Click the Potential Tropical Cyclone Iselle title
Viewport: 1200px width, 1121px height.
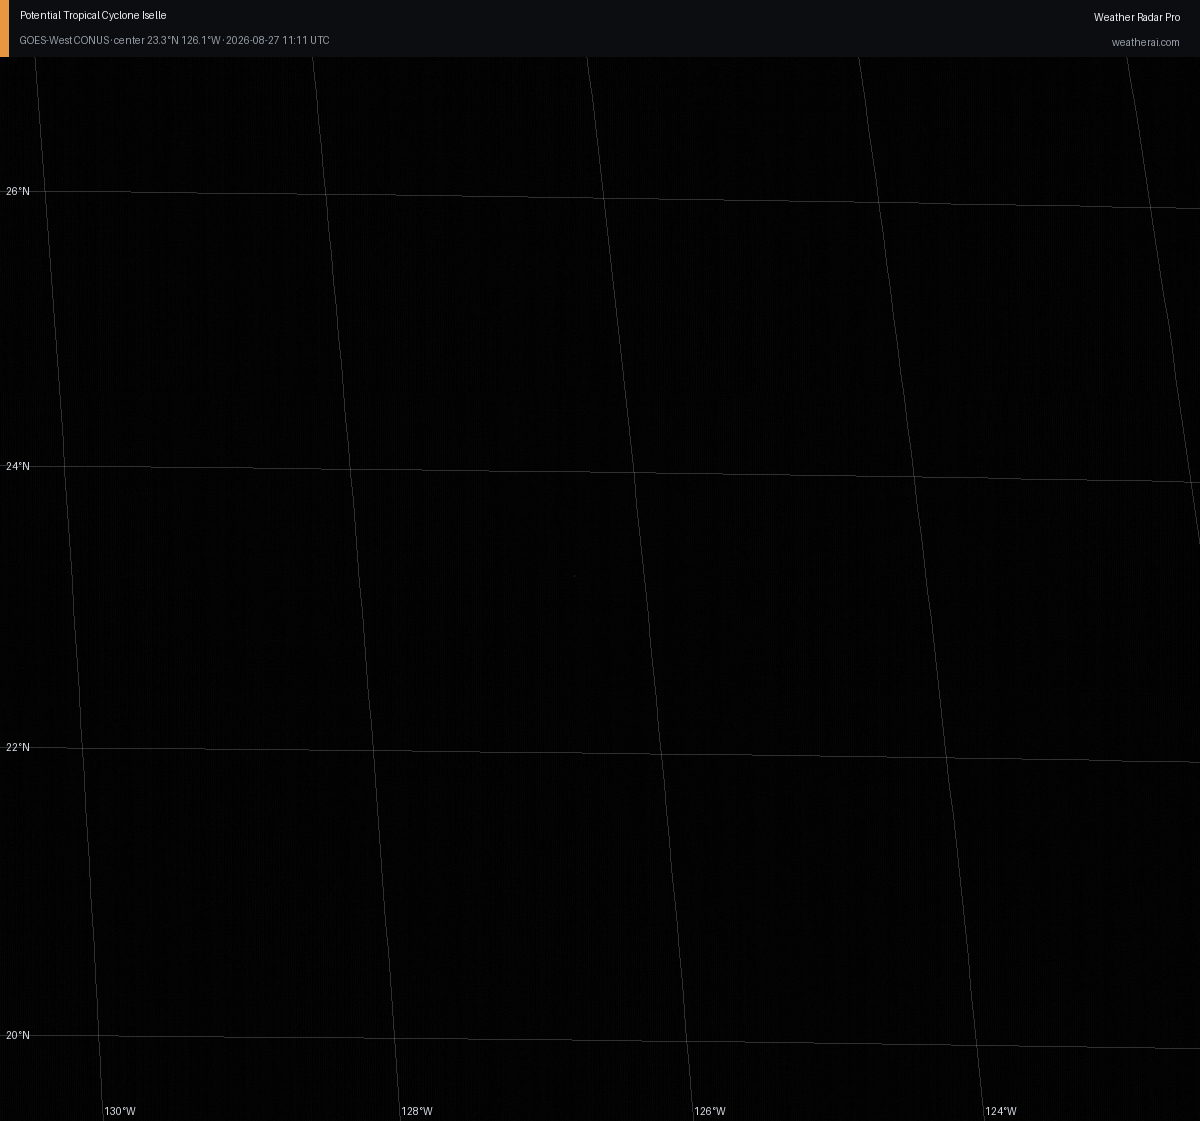tap(93, 16)
